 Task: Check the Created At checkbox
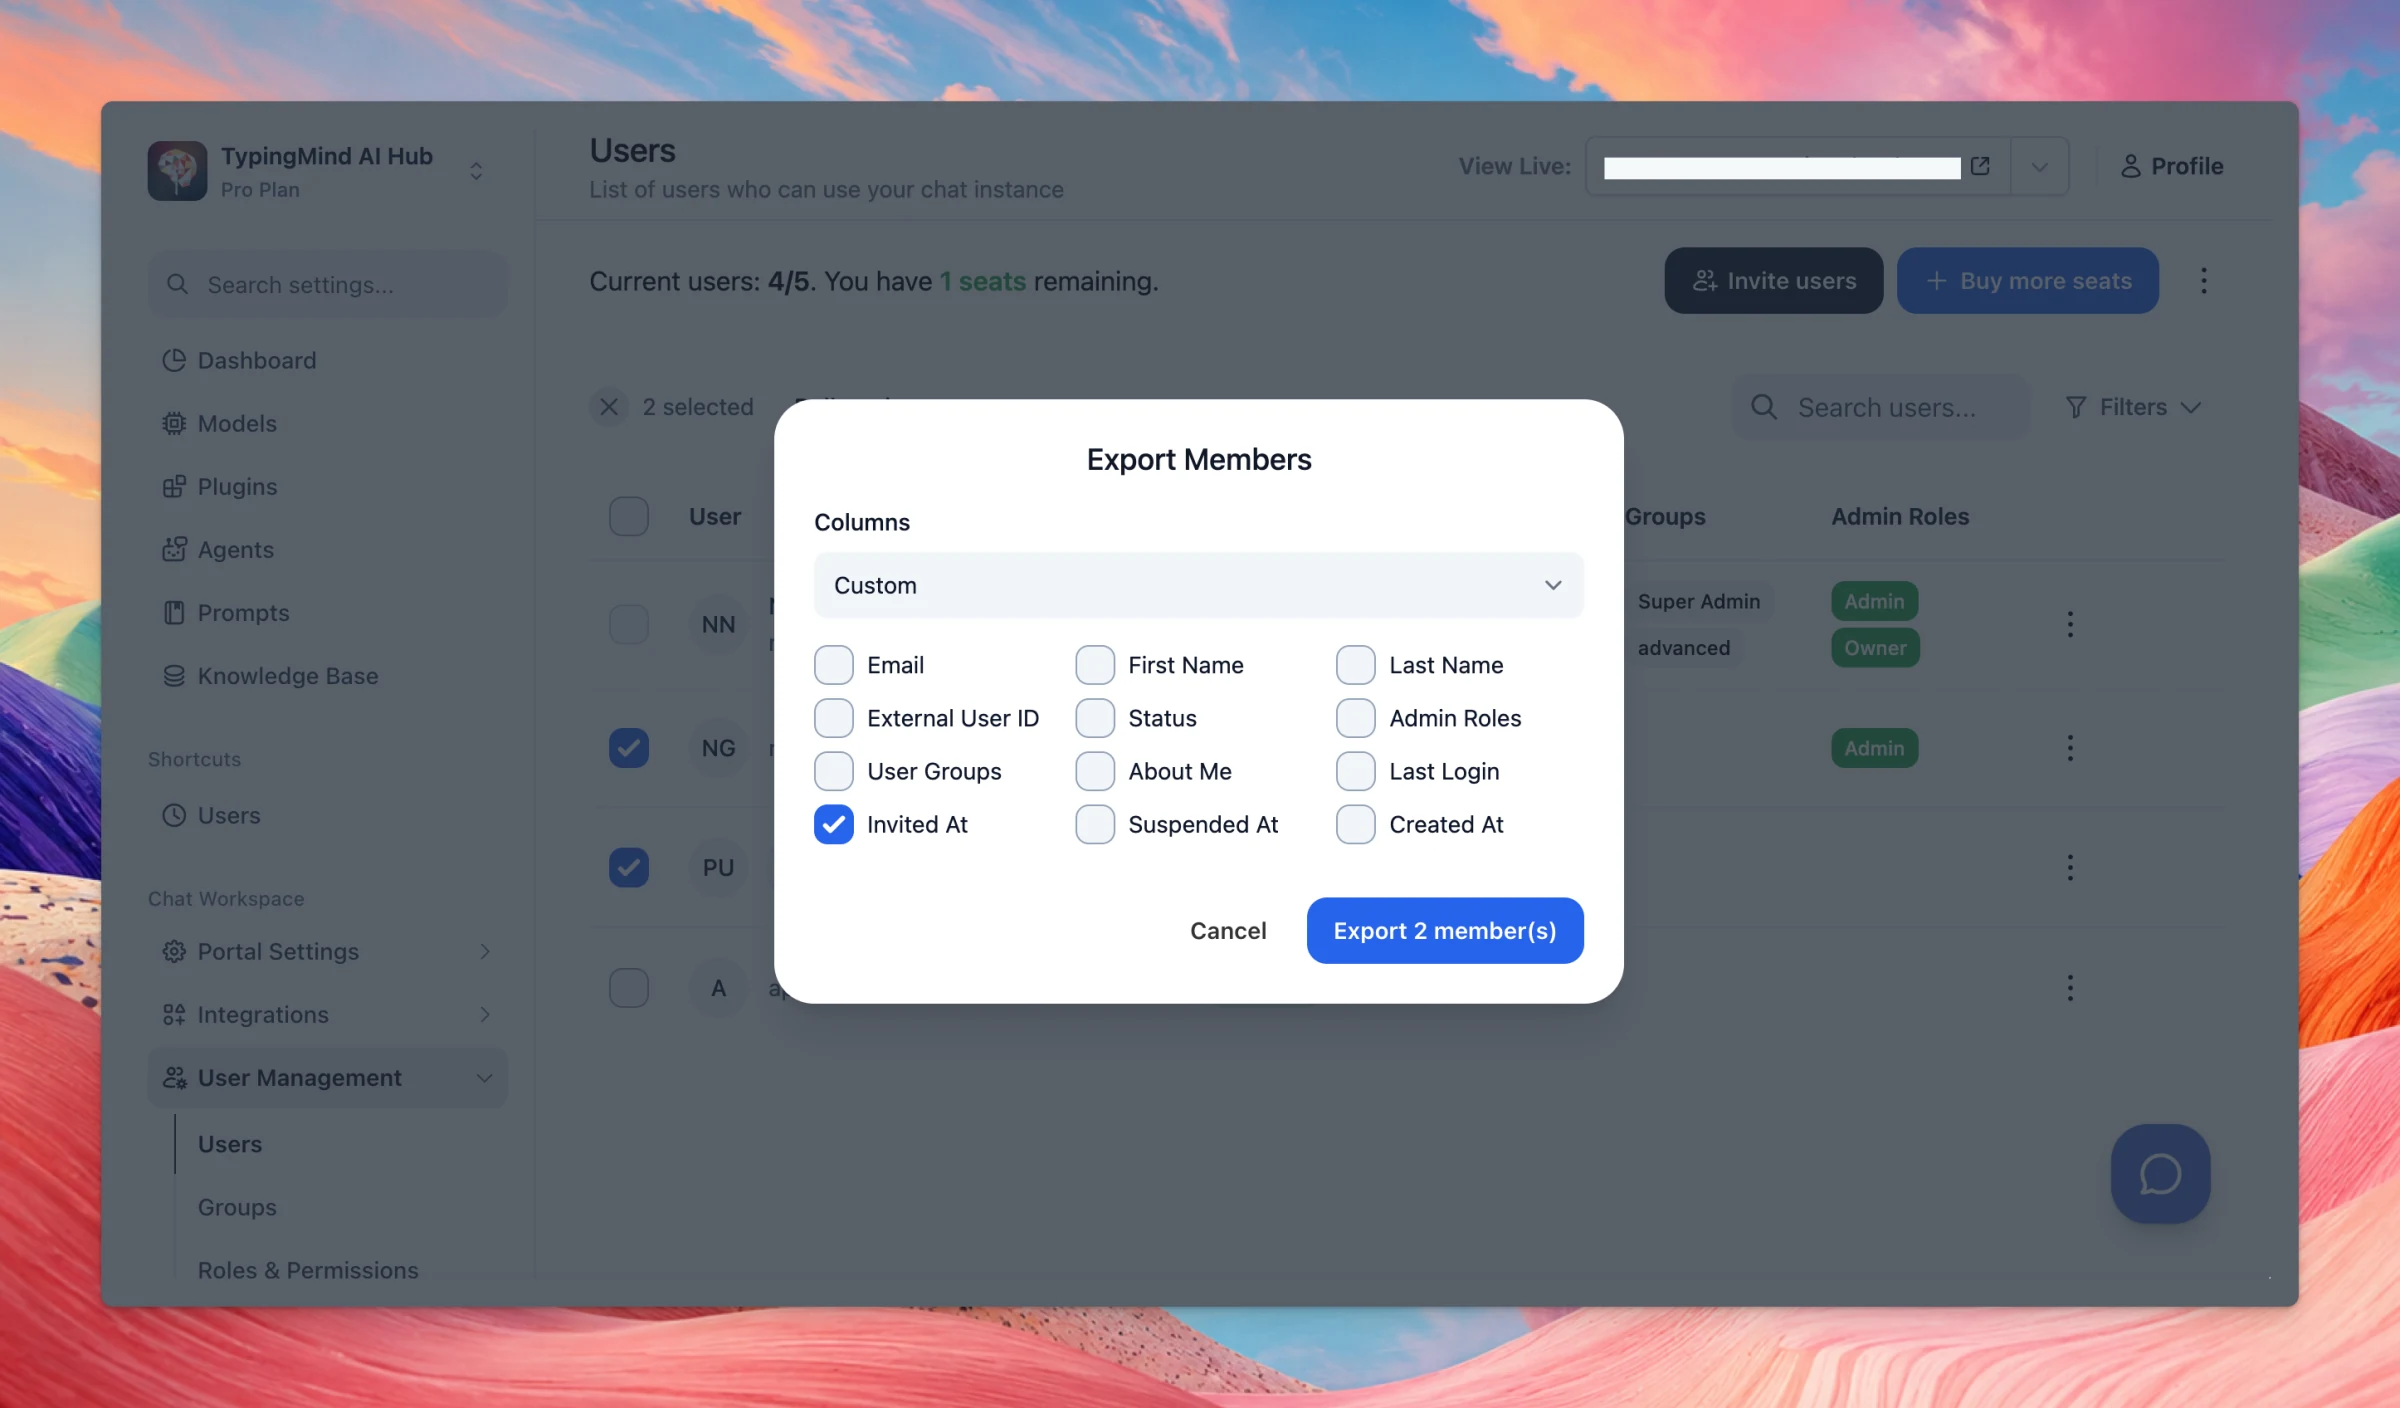click(x=1356, y=824)
